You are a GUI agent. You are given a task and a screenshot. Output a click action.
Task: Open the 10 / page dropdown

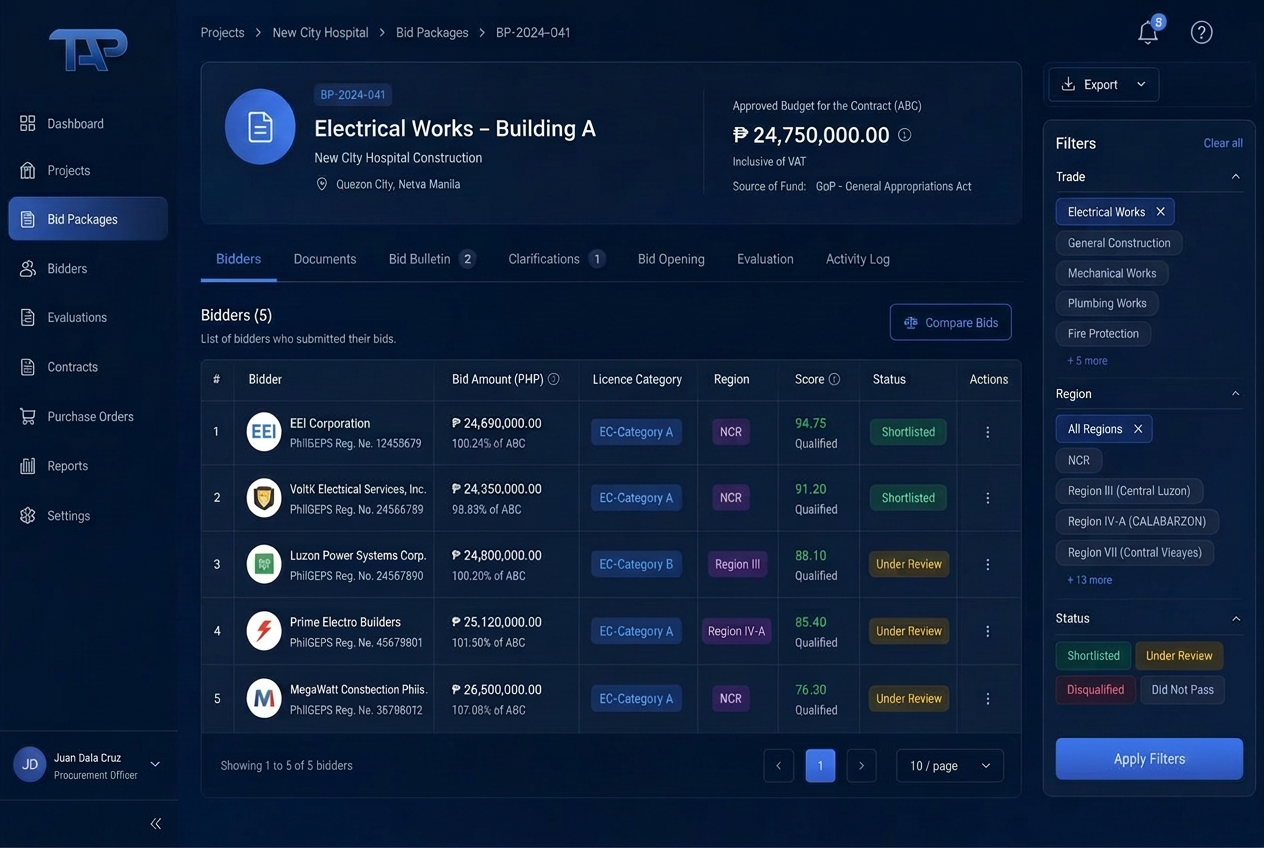coord(950,766)
